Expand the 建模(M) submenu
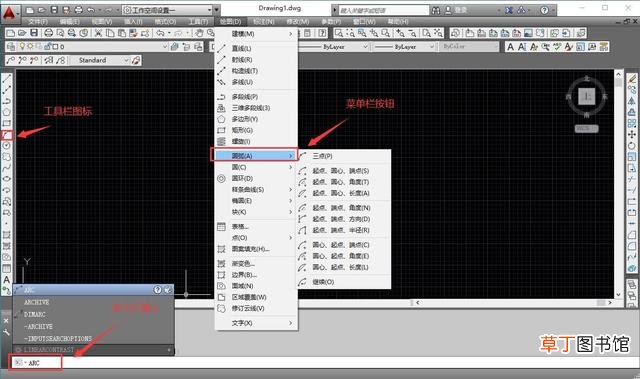Screen dimensions: 640x379 coord(256,34)
